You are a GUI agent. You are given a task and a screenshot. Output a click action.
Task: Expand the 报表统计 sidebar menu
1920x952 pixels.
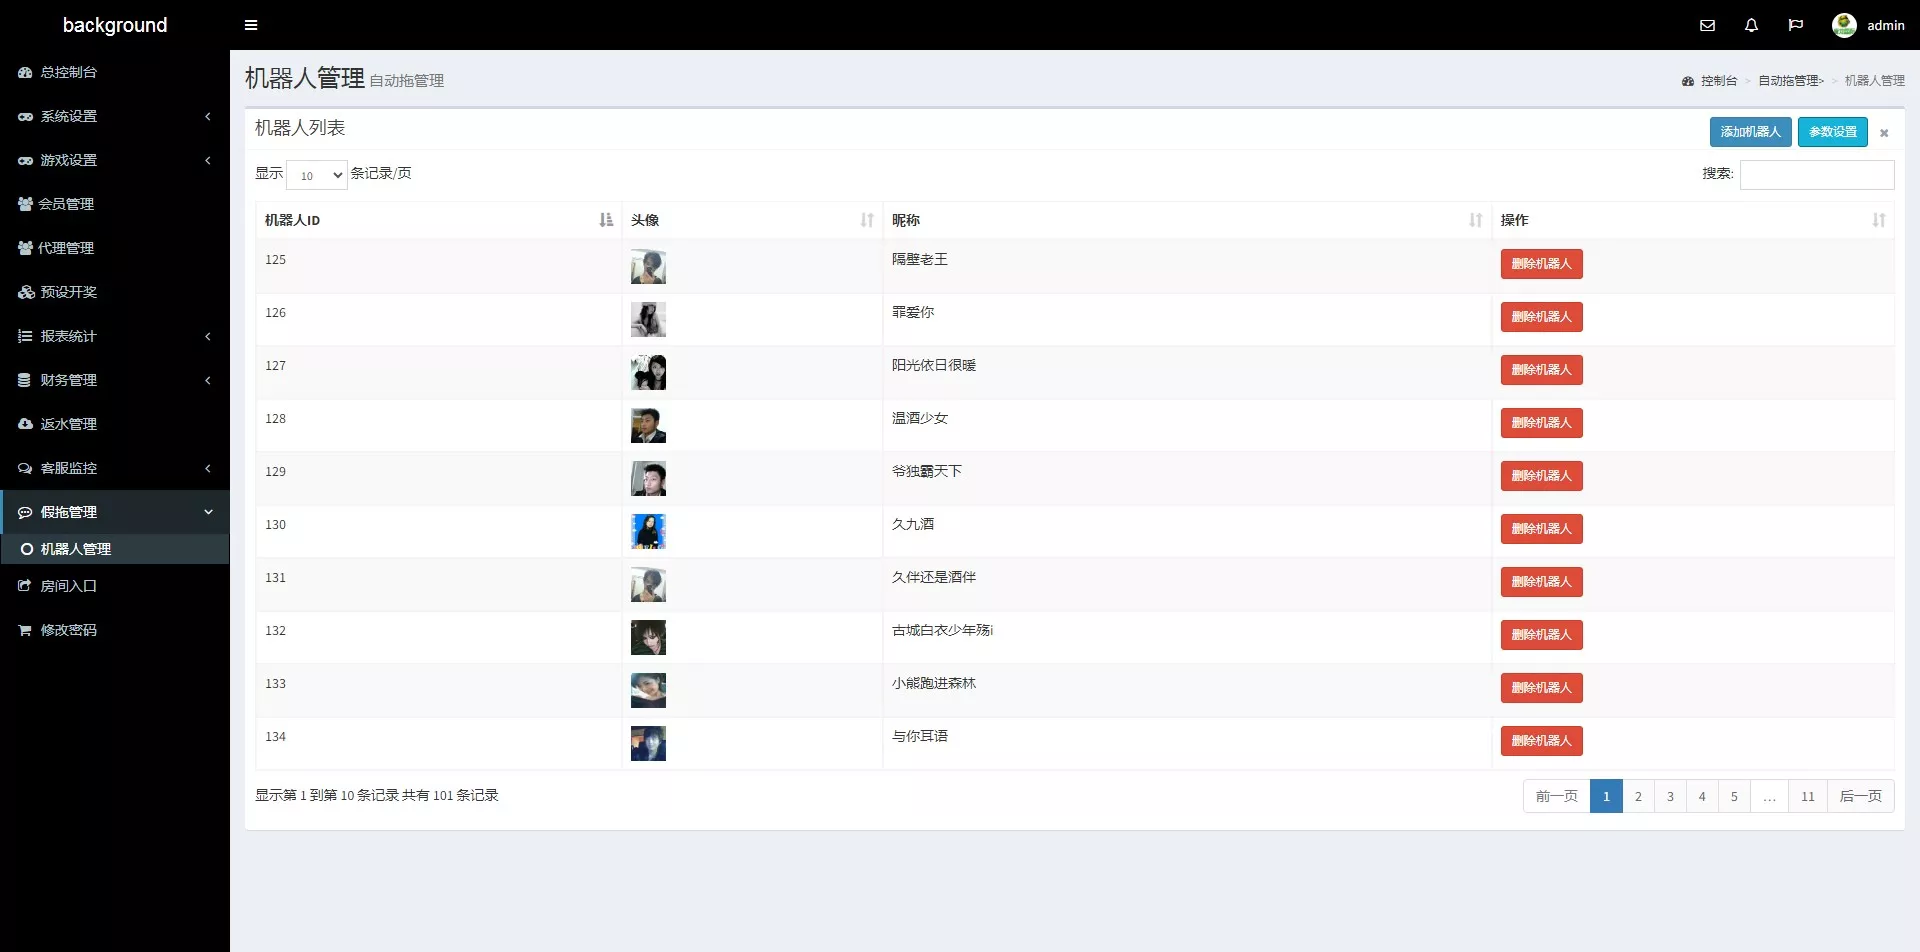tap(115, 336)
